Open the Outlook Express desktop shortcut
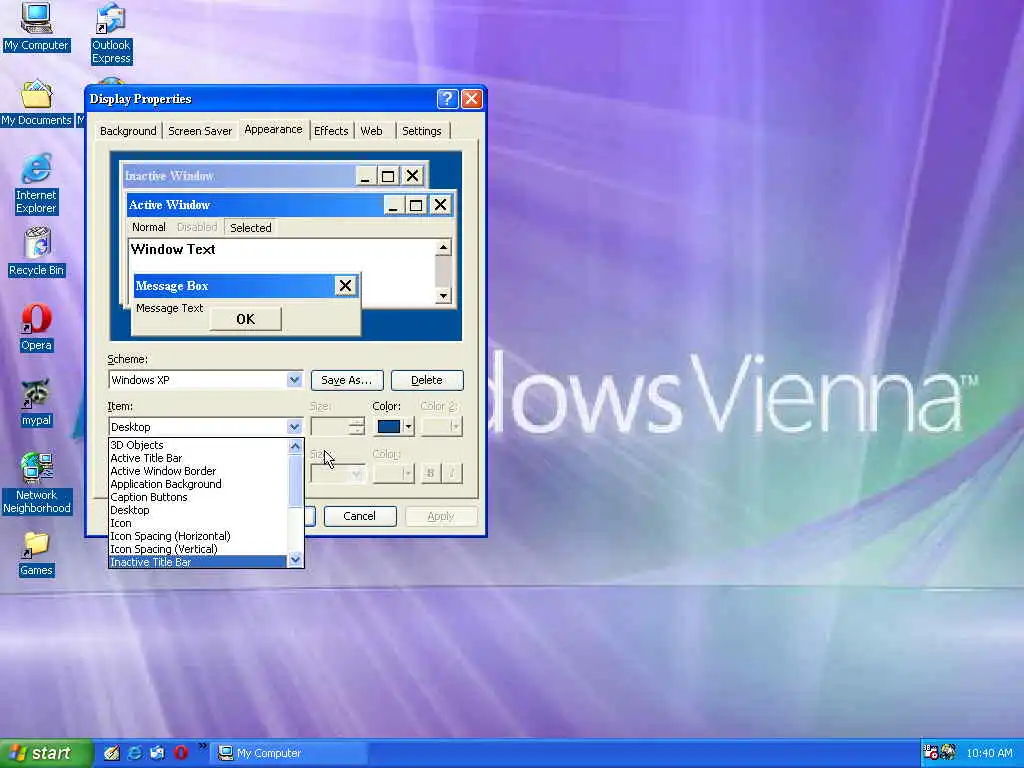The image size is (1024, 768). pyautogui.click(x=111, y=34)
